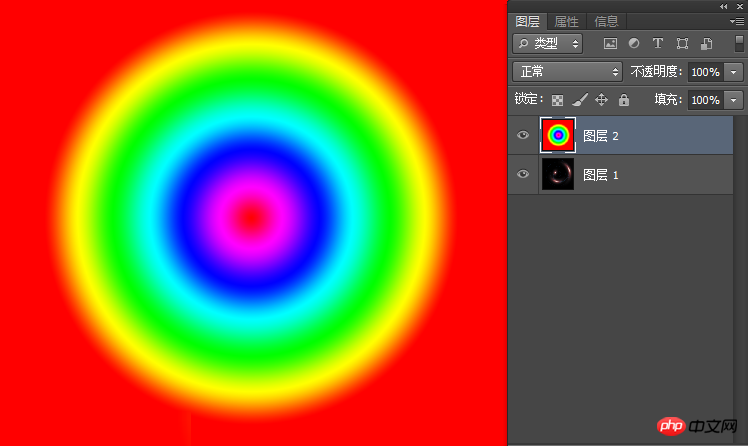Filter for shape layers icon
The image size is (748, 446).
[x=683, y=44]
